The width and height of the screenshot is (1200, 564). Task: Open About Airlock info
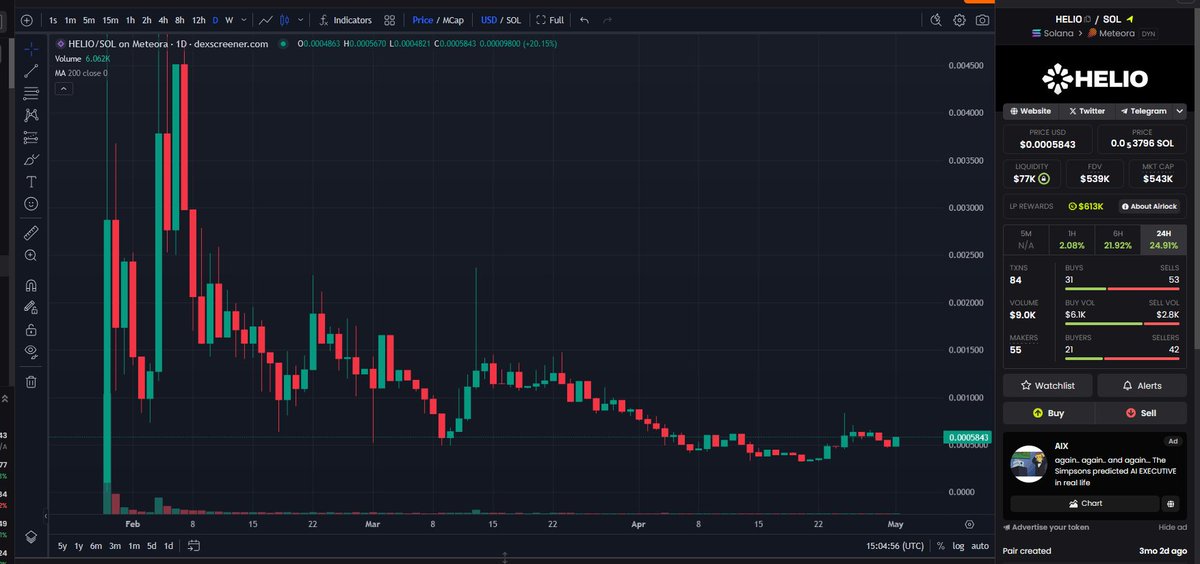pos(1151,206)
